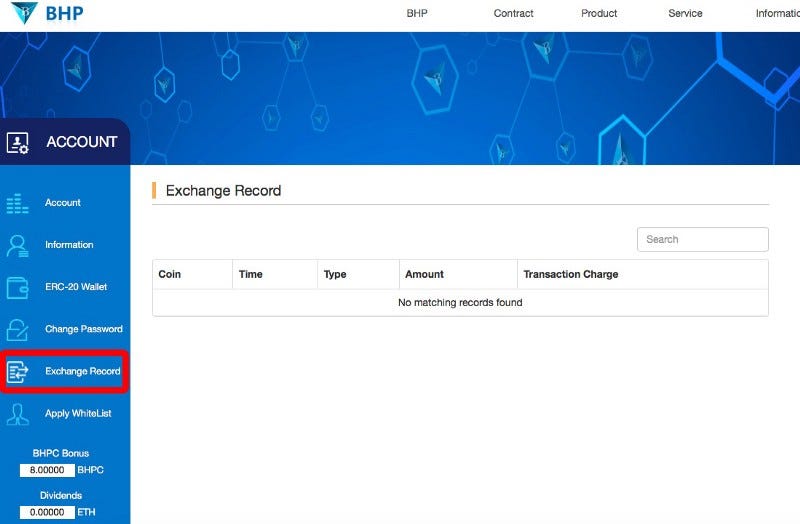Image resolution: width=800 pixels, height=524 pixels.
Task: Click the 'BHPC Bonus' label
Action: click(x=61, y=453)
